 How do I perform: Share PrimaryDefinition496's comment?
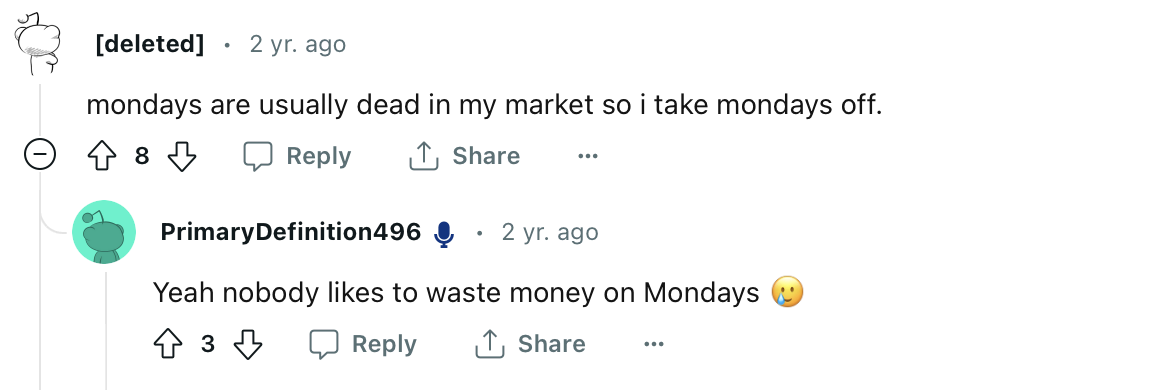(530, 344)
